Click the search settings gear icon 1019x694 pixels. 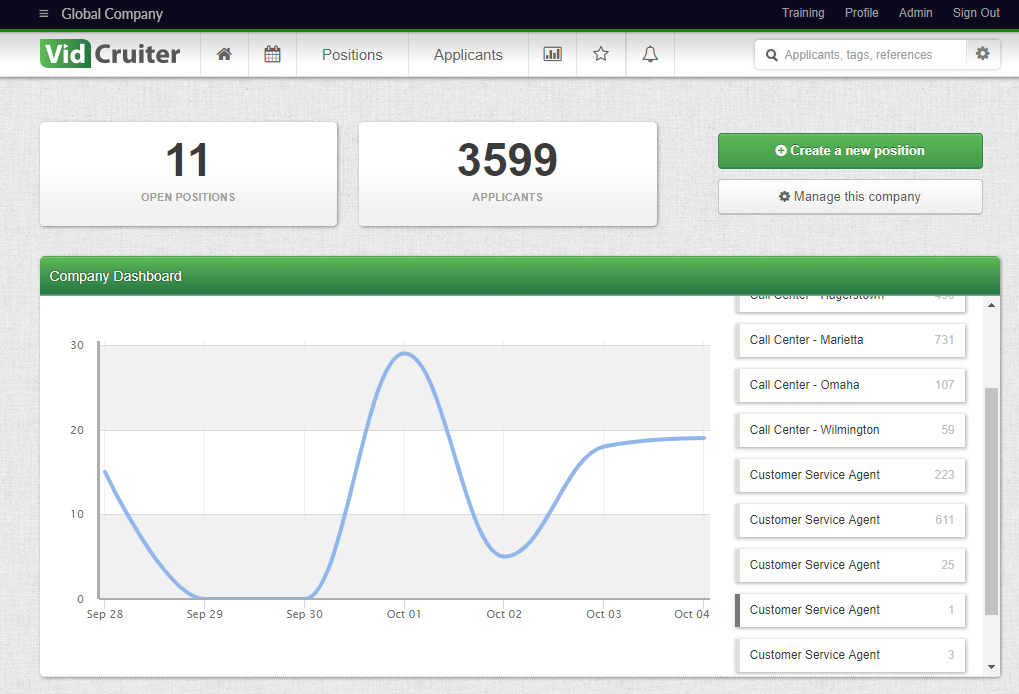click(983, 54)
